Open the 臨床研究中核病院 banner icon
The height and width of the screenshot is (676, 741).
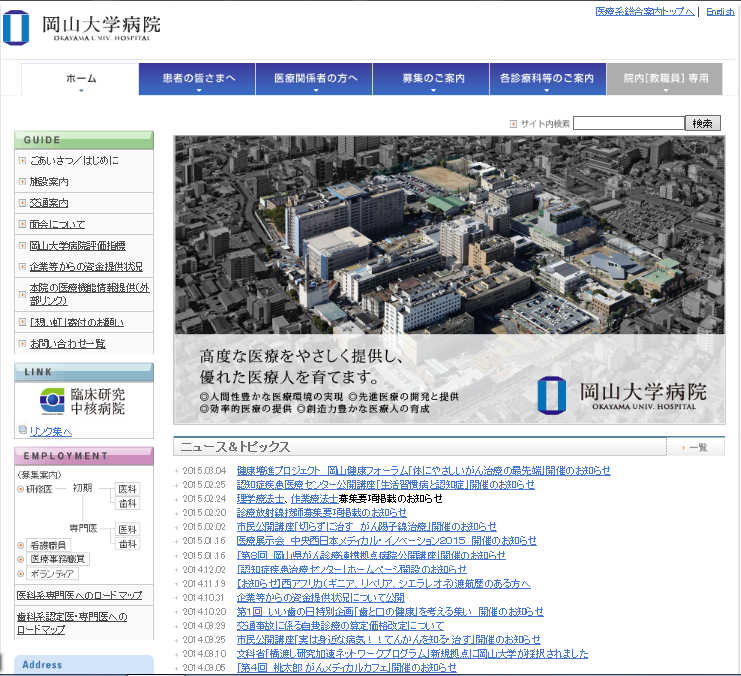point(52,401)
